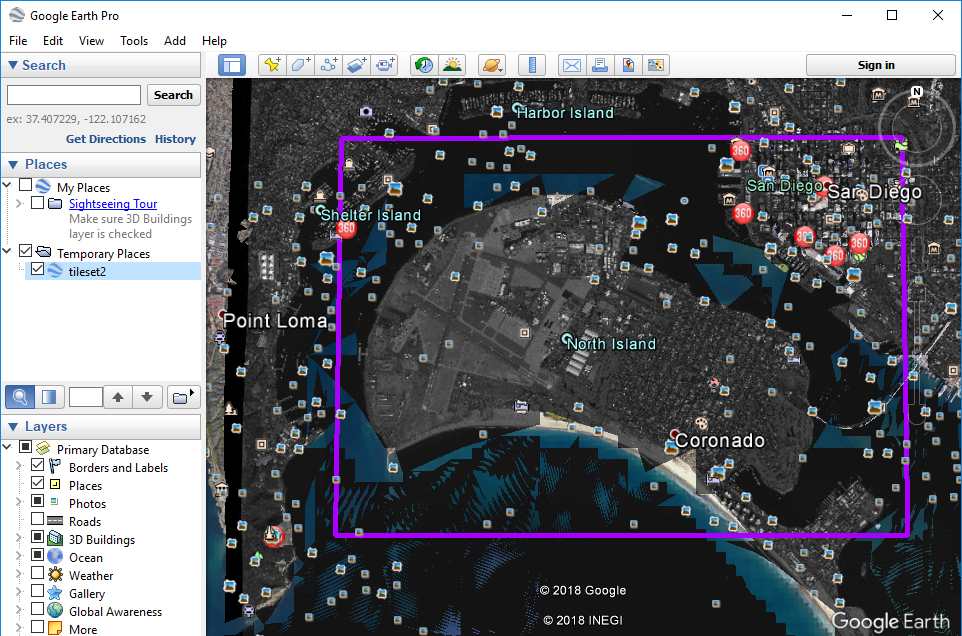Add an image overlay
Screen dimensions: 962x636
(x=356, y=65)
